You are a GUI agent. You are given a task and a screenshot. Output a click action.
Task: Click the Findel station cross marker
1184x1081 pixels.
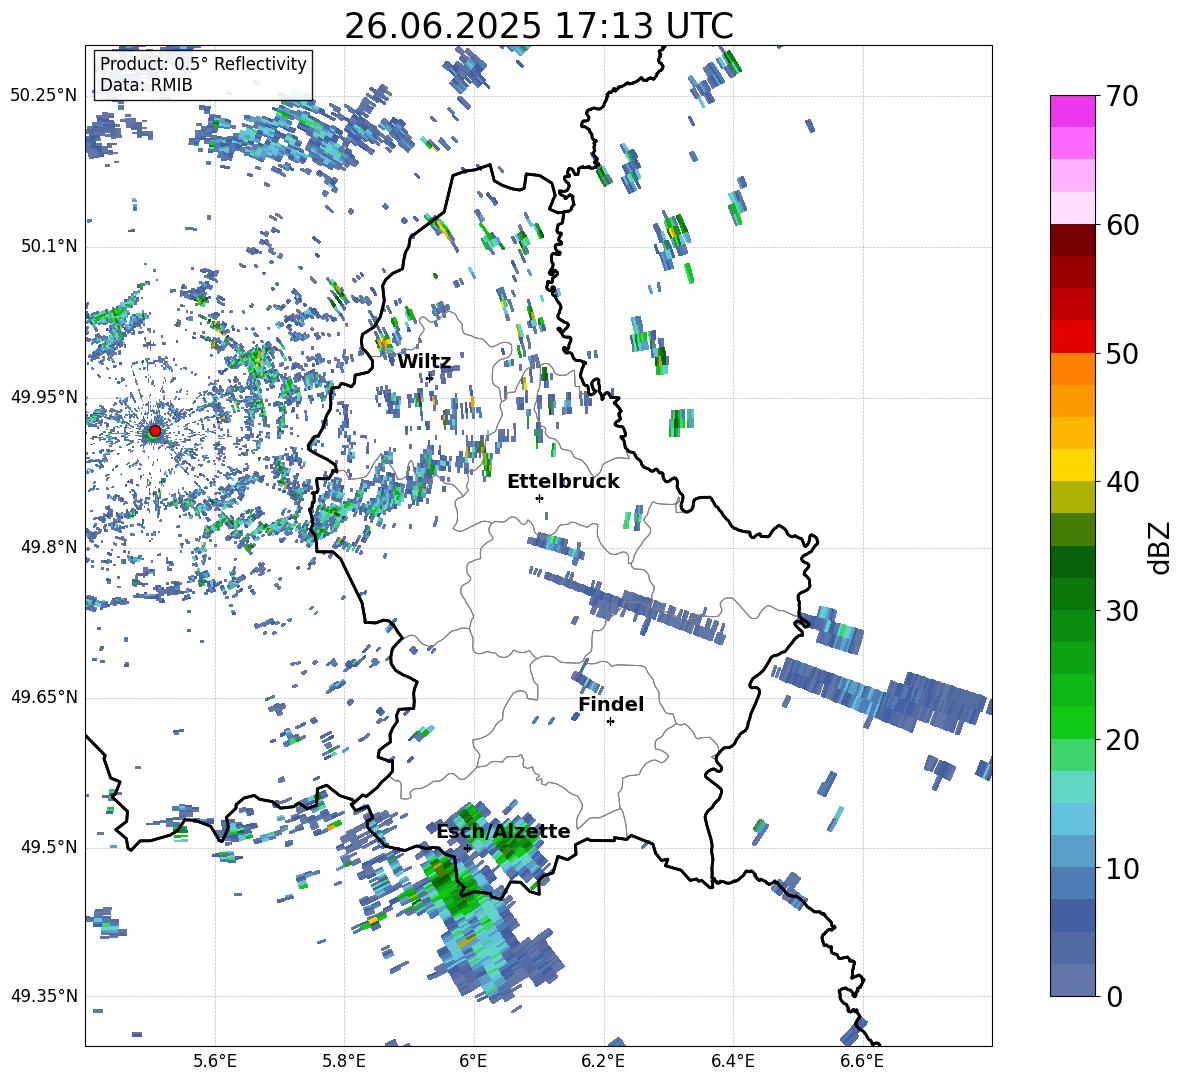pos(610,722)
